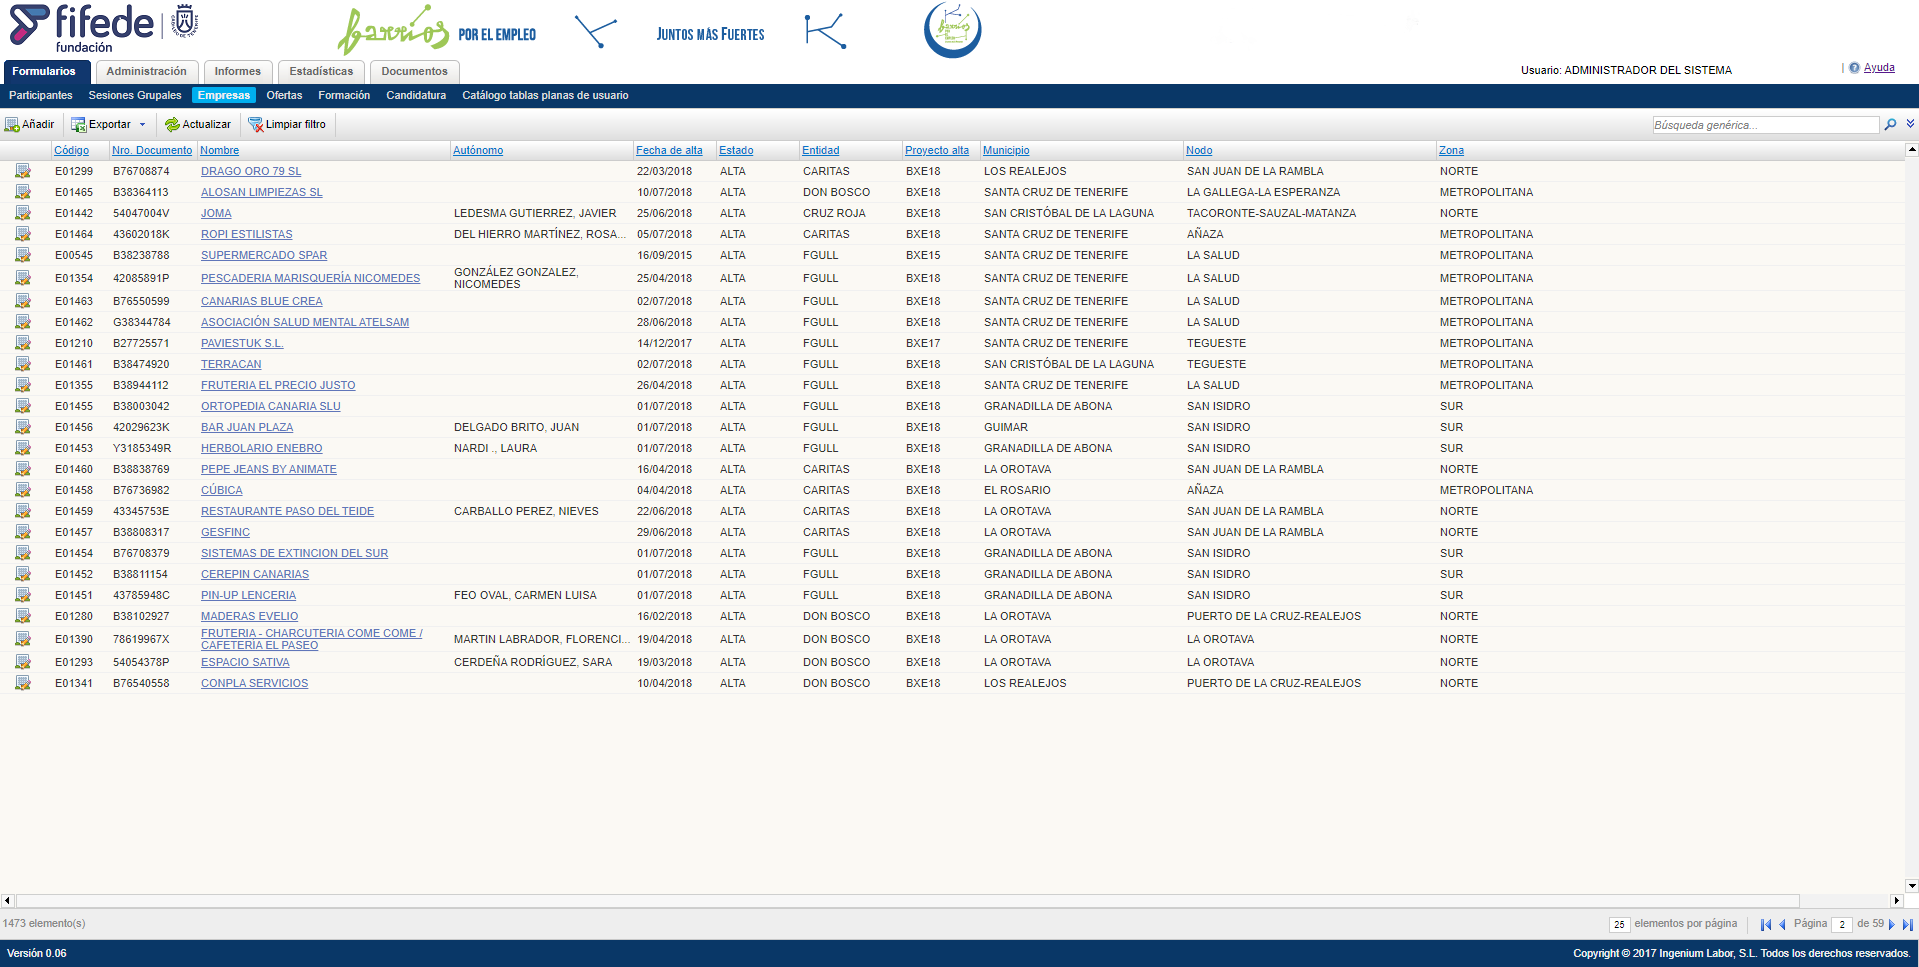Viewport: 1919px width, 967px height.
Task: Click the Búsqueda genérica search field
Action: pyautogui.click(x=1765, y=125)
